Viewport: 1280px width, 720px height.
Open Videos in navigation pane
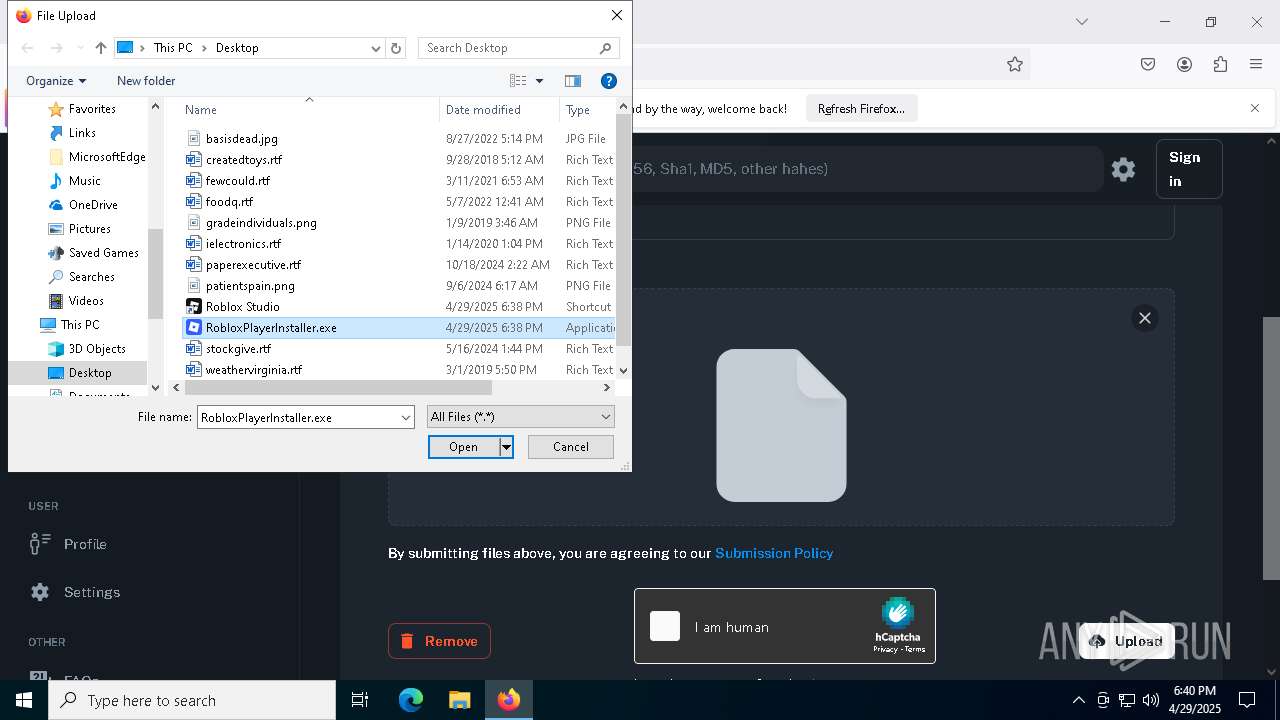[86, 301]
